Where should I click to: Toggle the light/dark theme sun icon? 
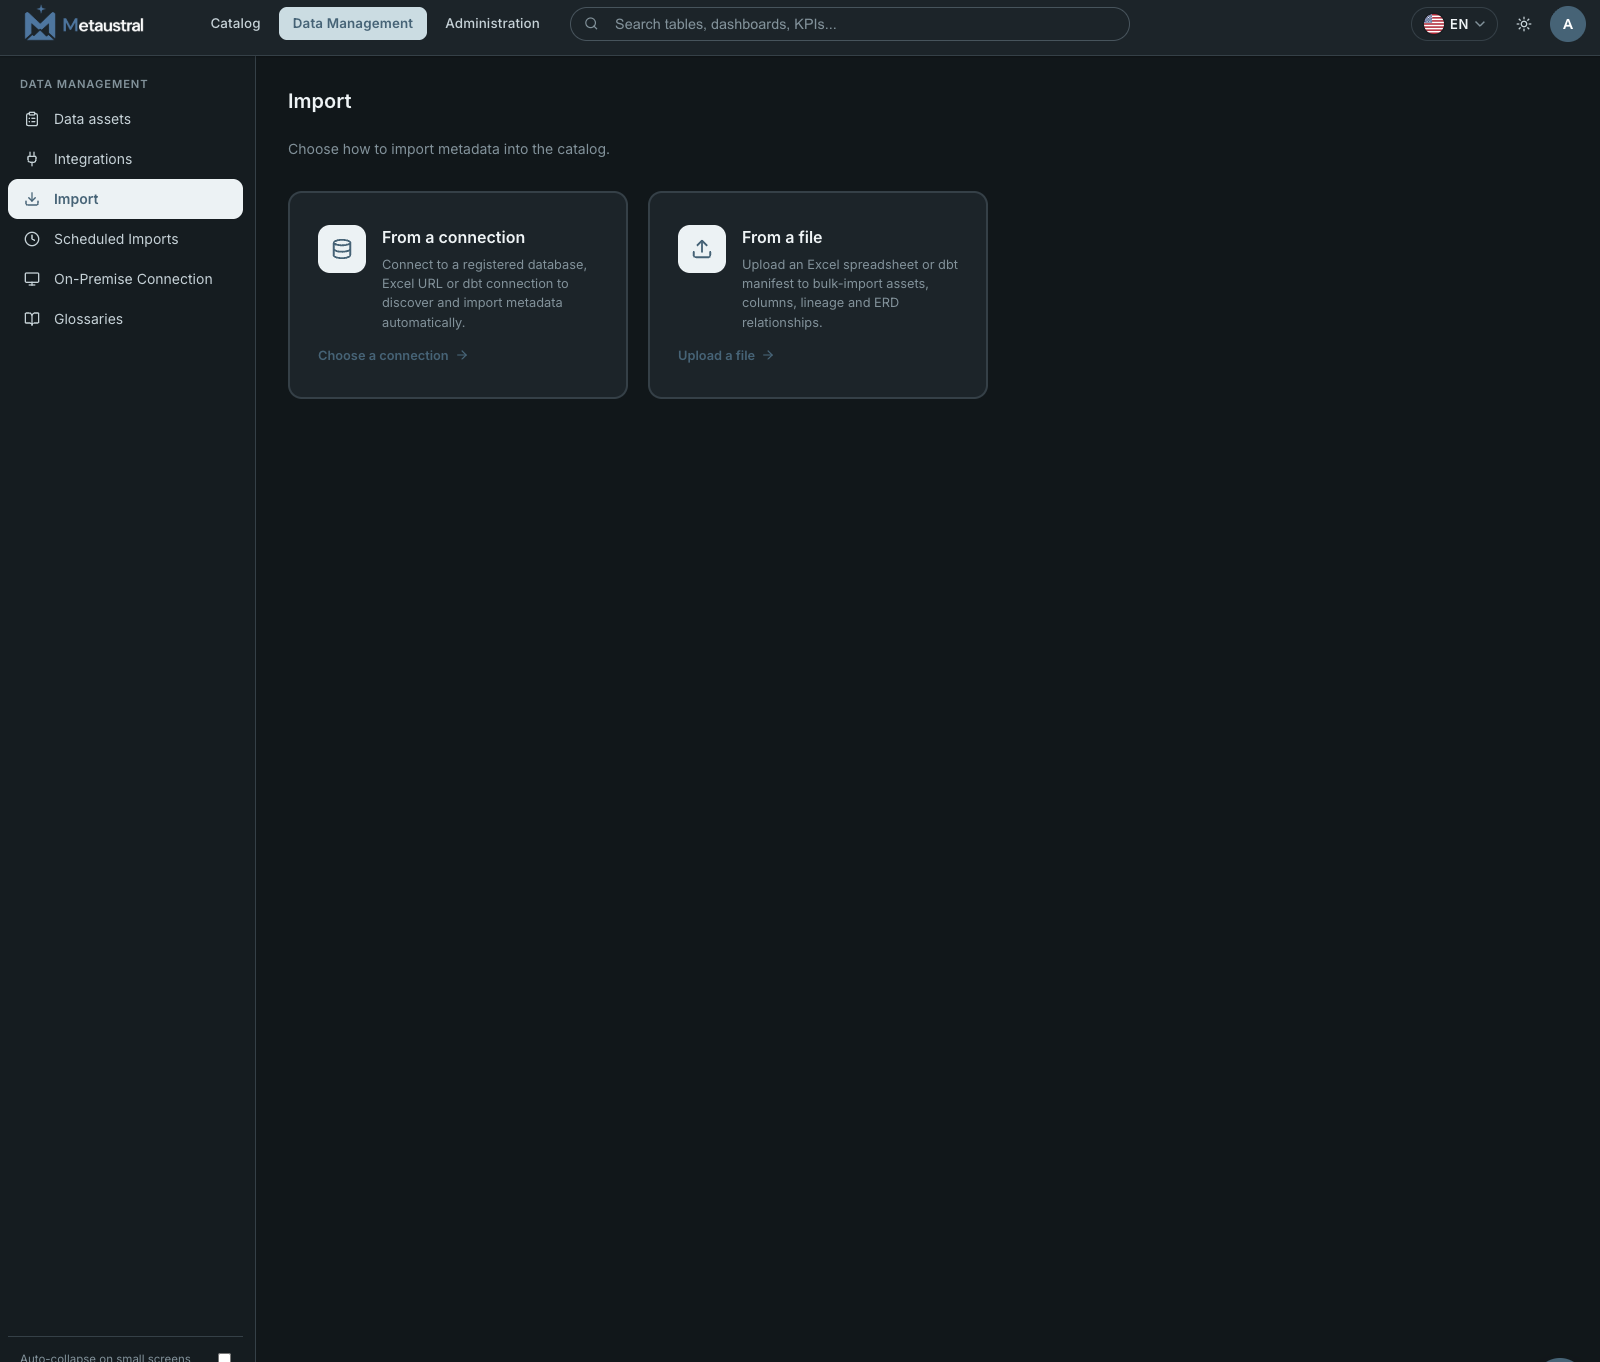point(1524,24)
